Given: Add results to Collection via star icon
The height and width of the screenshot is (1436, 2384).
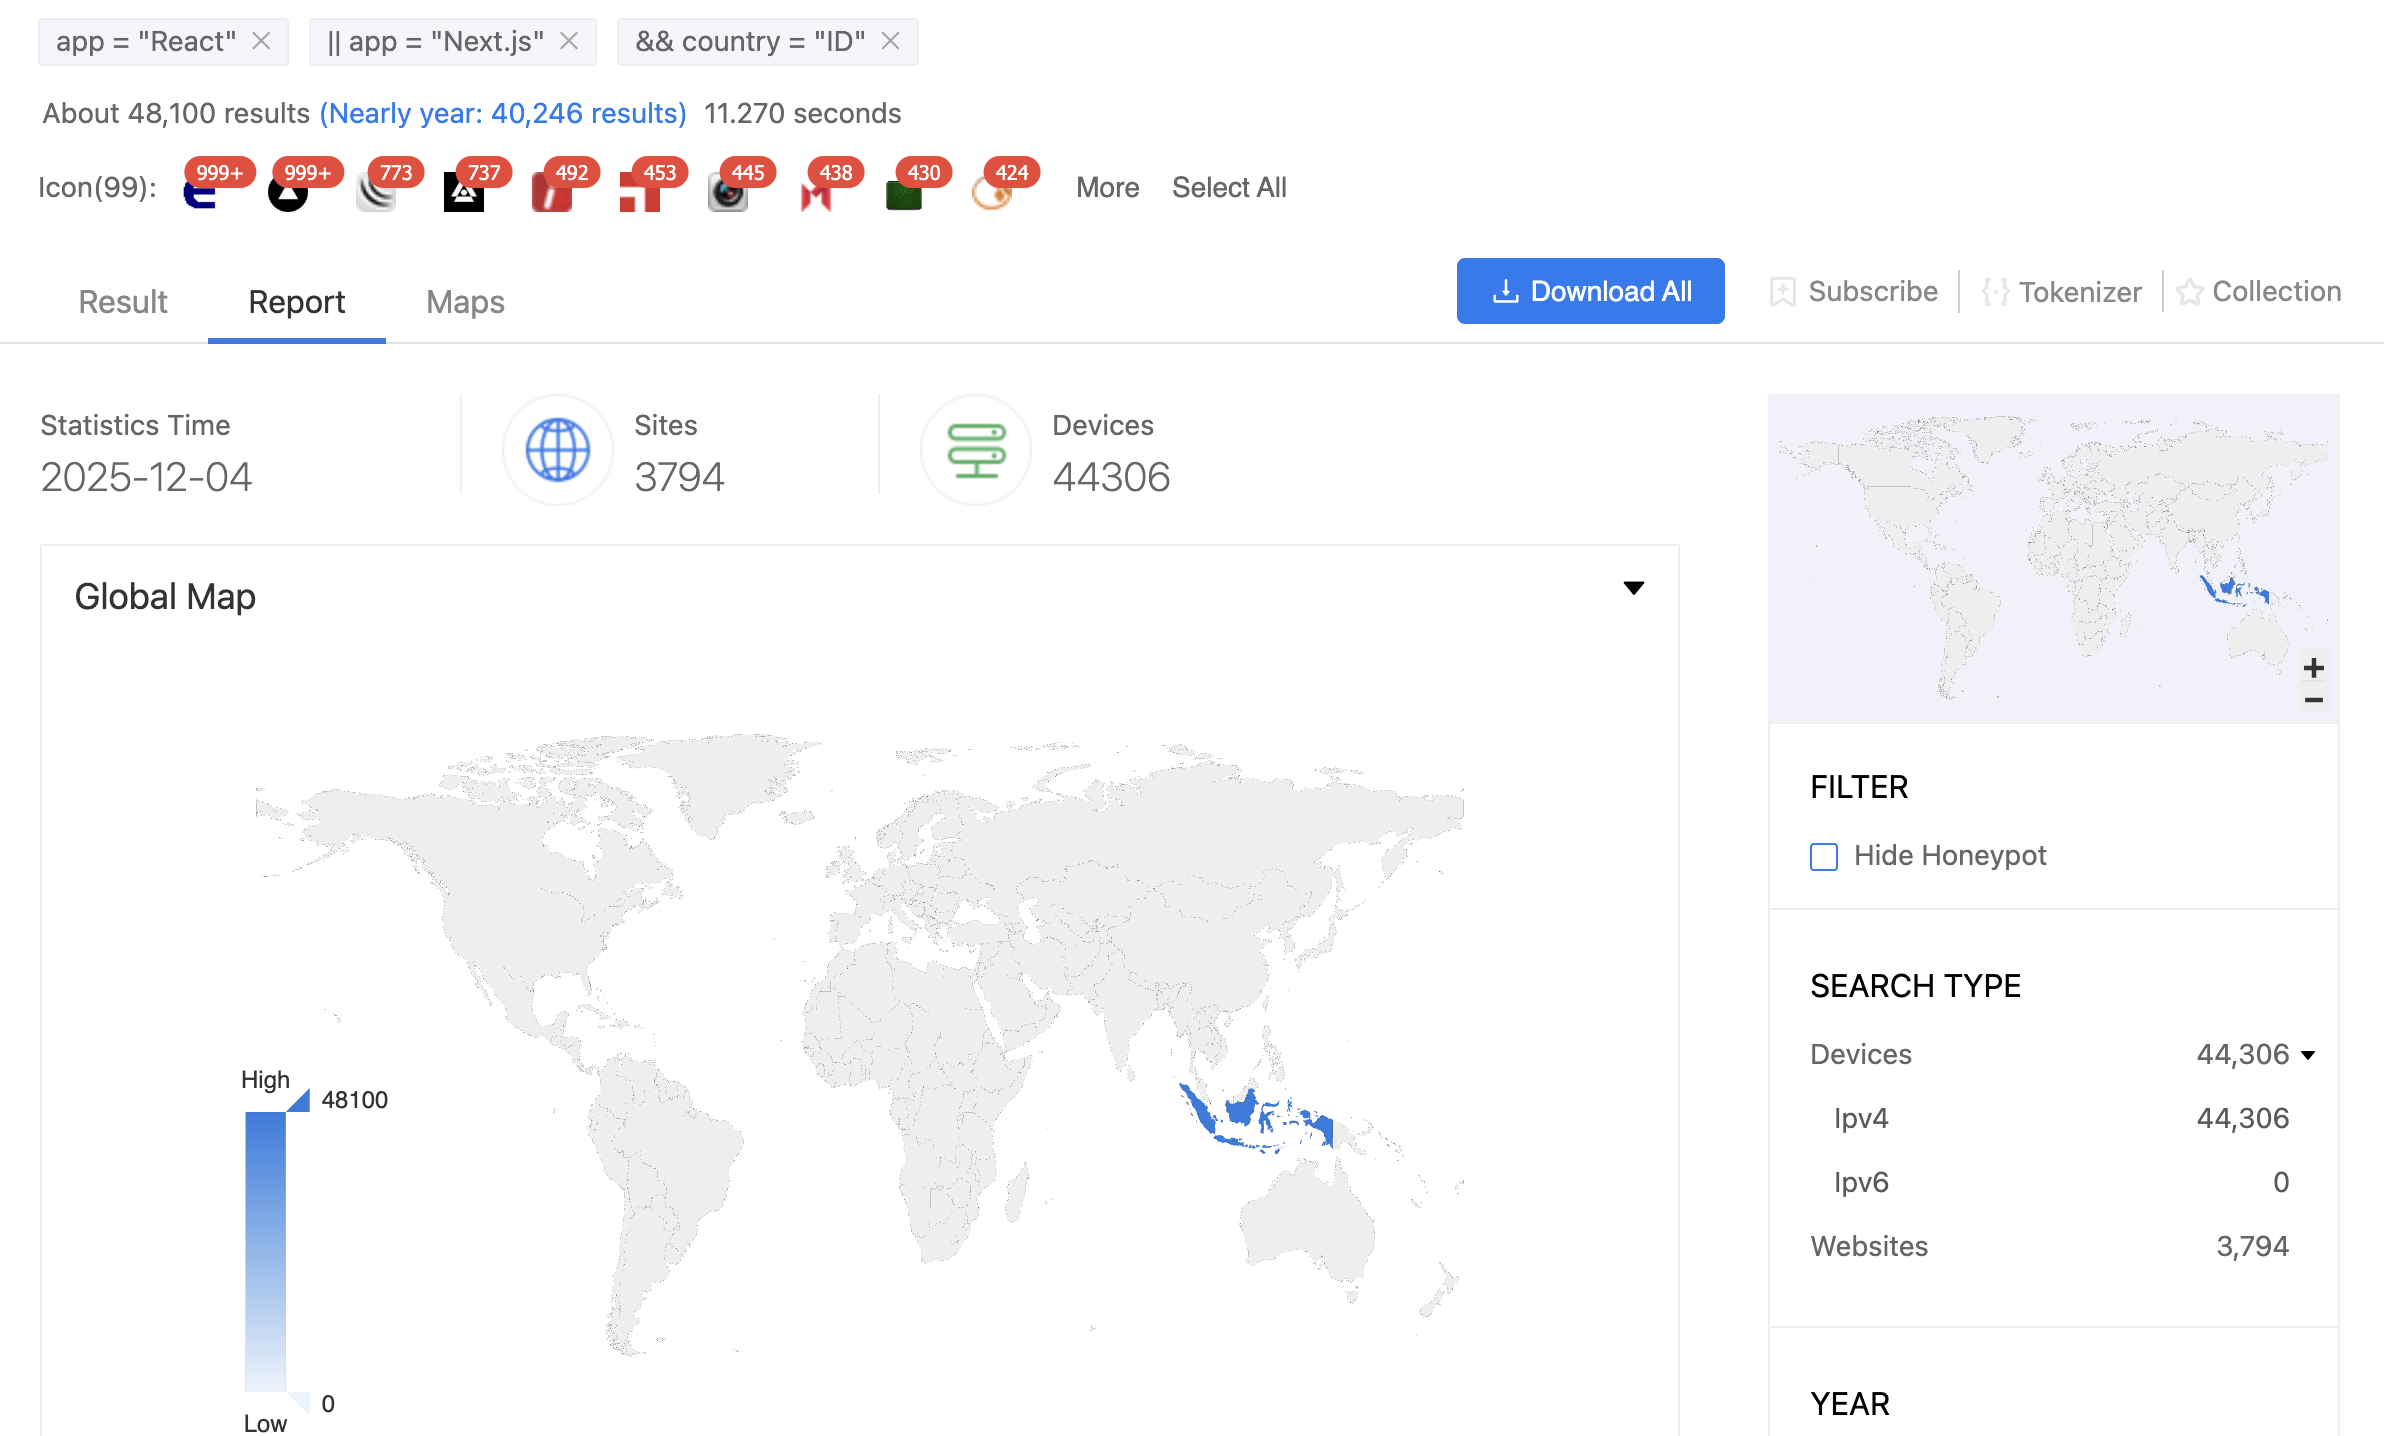Looking at the screenshot, I should pyautogui.click(x=2189, y=292).
